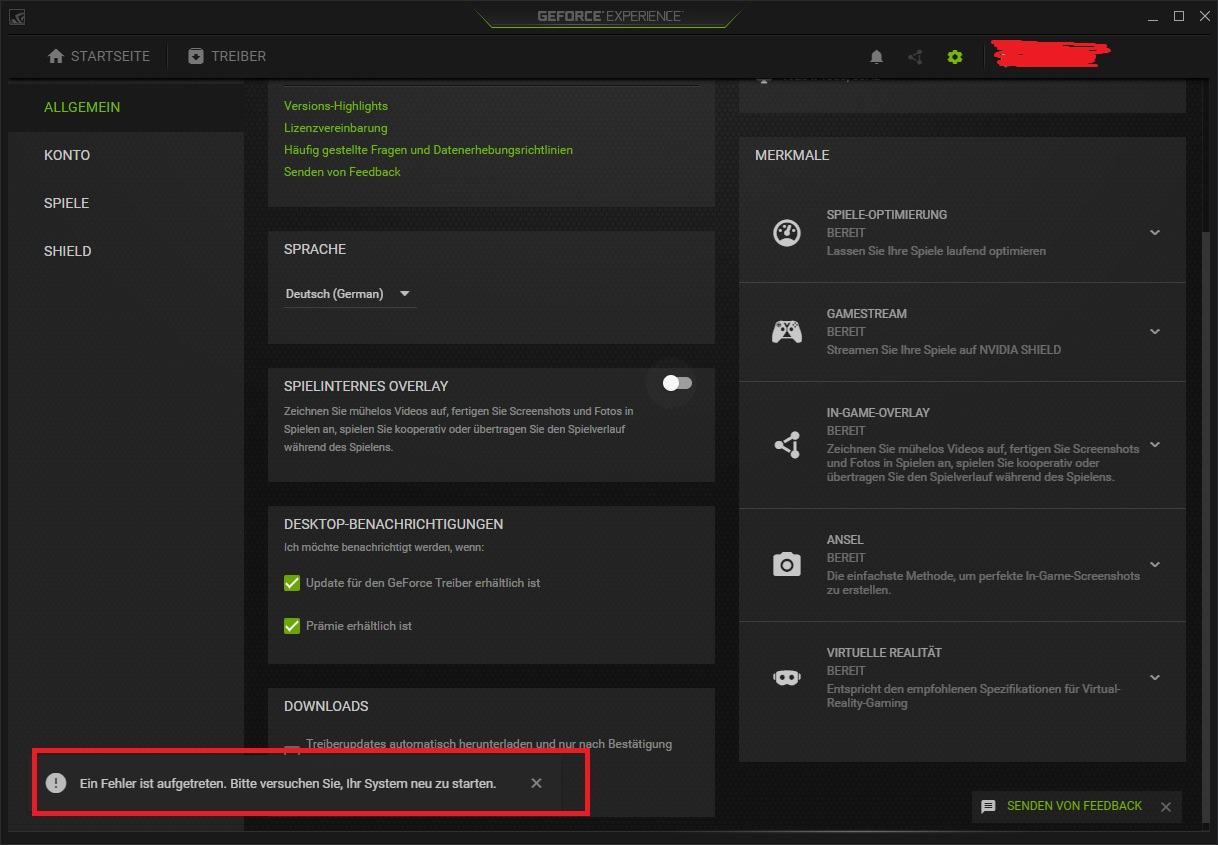1218x845 pixels.
Task: Open the Startseite home tab
Action: pos(99,56)
